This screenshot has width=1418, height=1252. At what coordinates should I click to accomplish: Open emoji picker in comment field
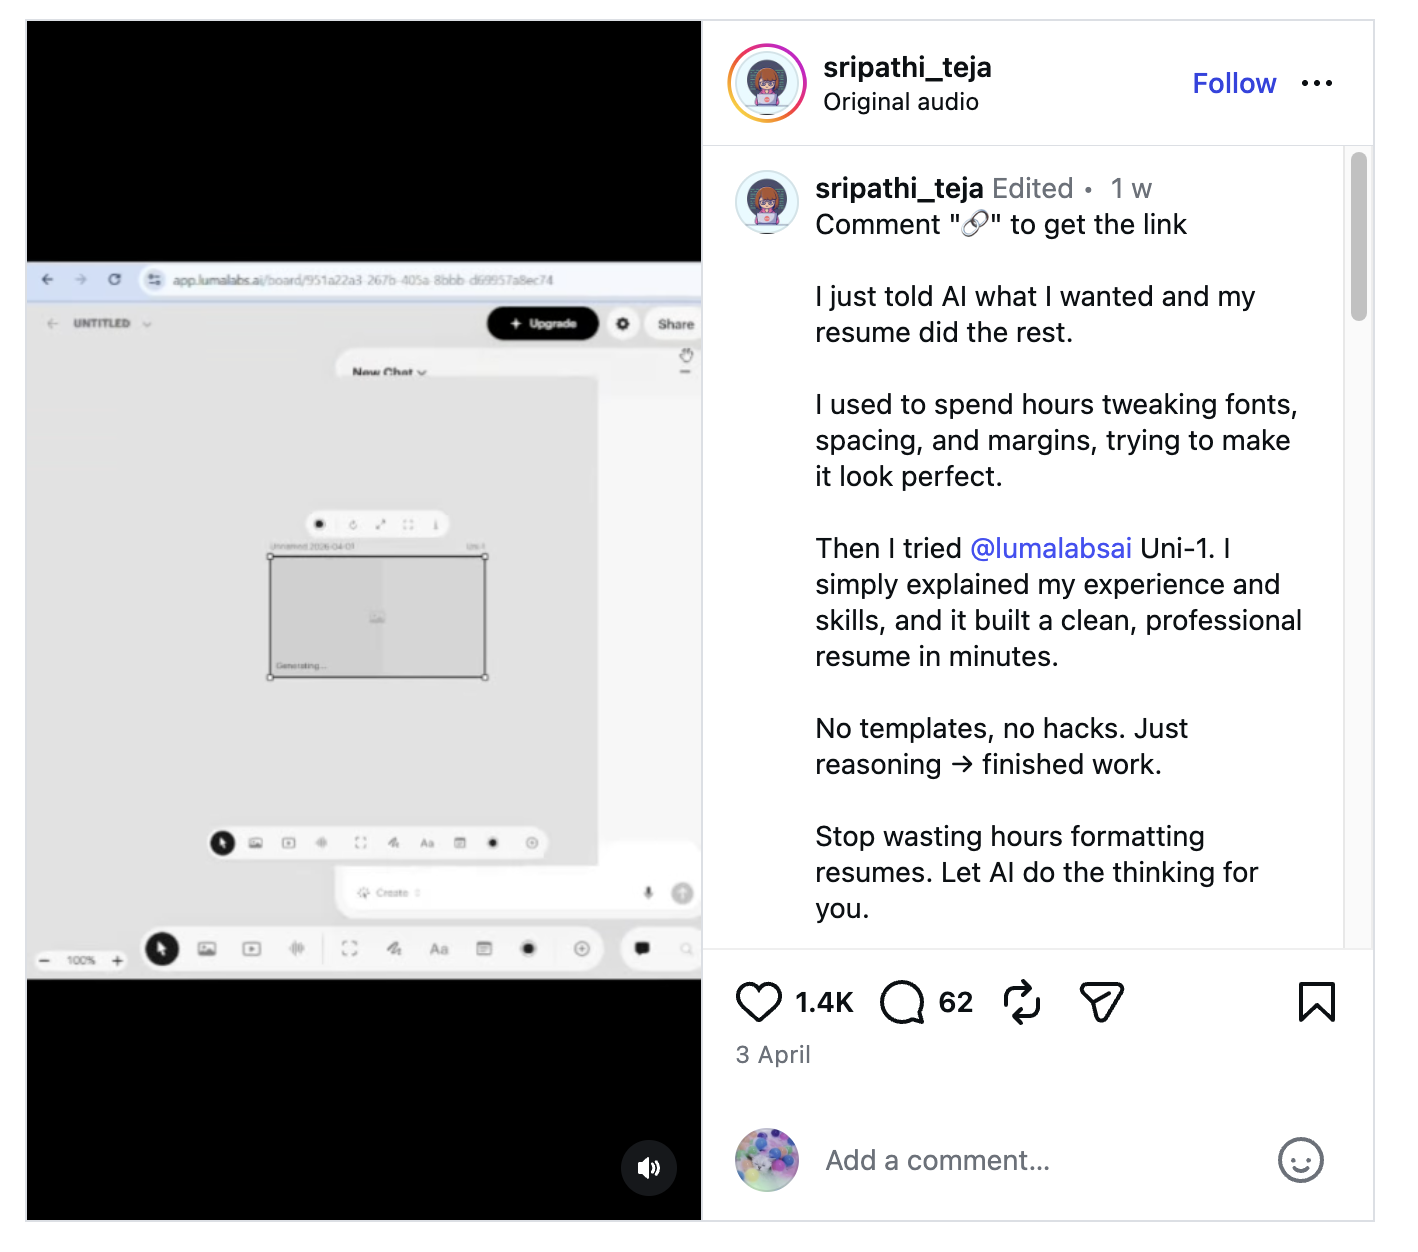coord(1300,1160)
